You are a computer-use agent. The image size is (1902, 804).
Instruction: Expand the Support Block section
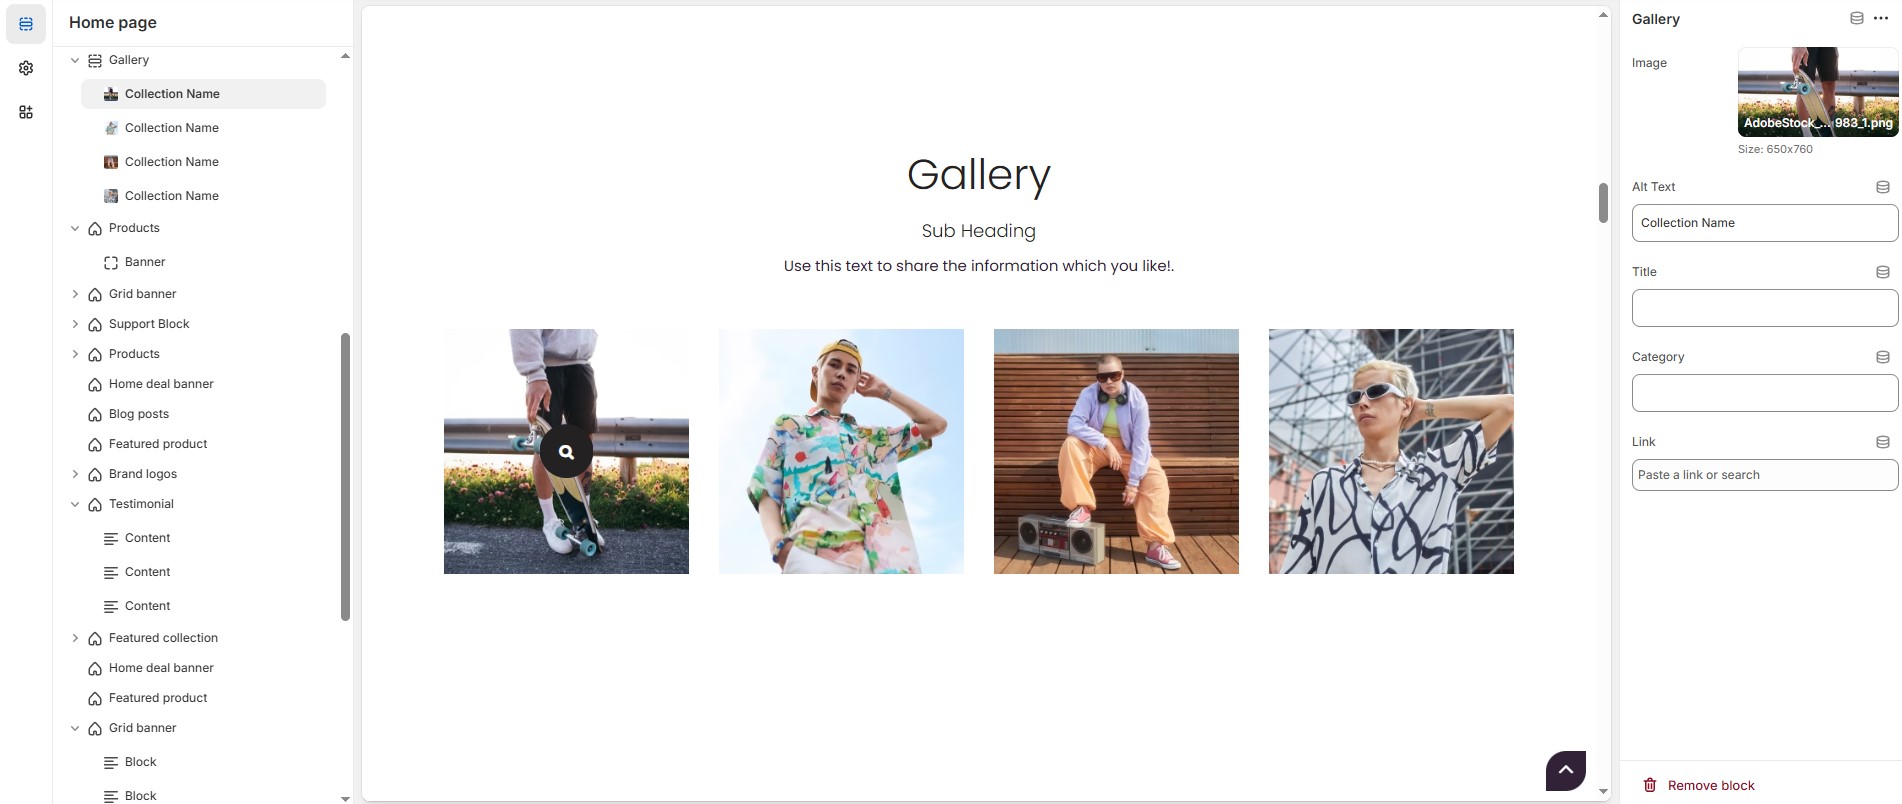(75, 324)
